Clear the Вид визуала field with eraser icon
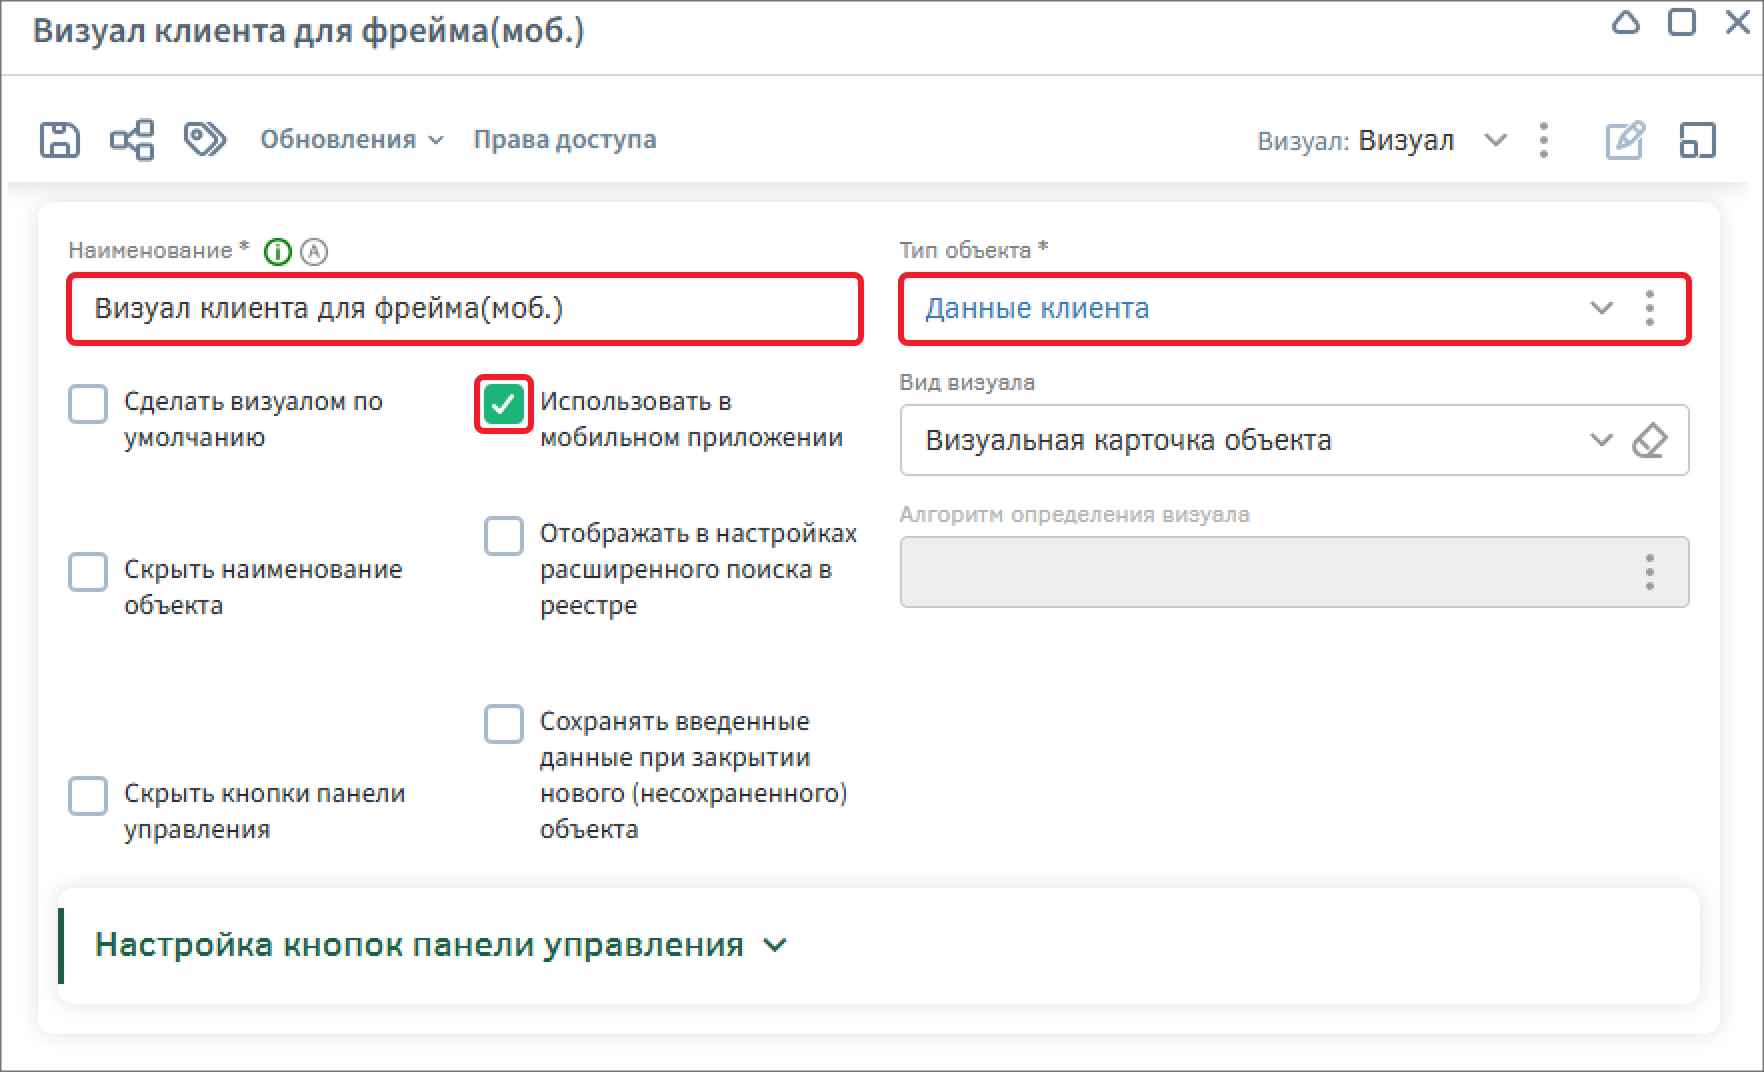Viewport: 1764px width, 1072px height. click(1649, 440)
